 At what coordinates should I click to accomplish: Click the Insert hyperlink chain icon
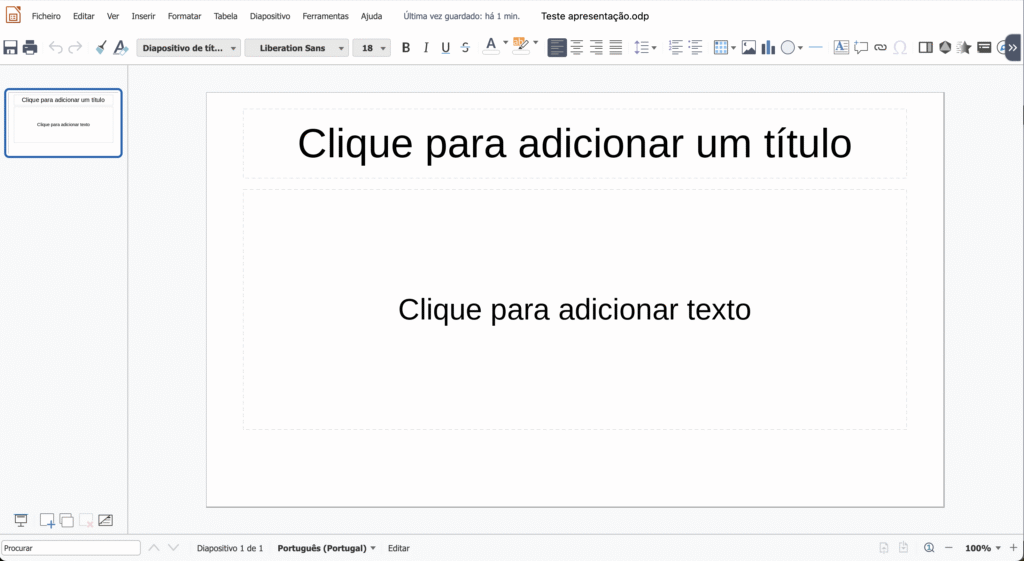pos(880,47)
